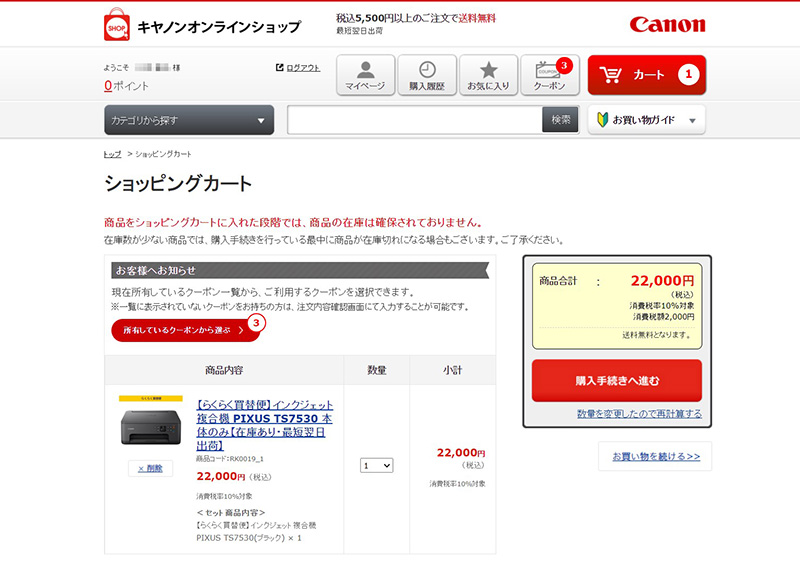This screenshot has height=572, width=800.
Task: Click the 送料無料となります。 note
Action: pyautogui.click(x=658, y=335)
